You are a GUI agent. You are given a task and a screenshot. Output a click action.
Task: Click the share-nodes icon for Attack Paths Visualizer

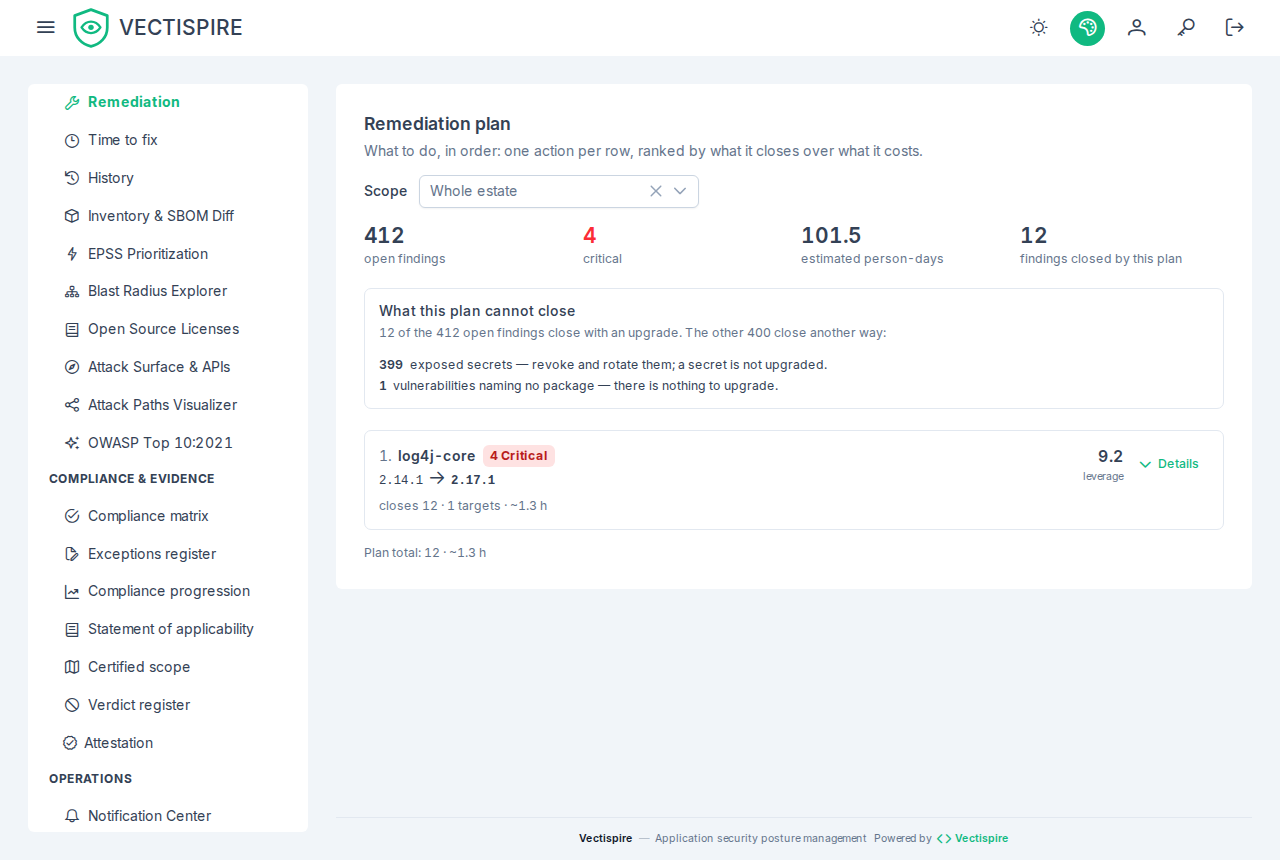tap(72, 405)
